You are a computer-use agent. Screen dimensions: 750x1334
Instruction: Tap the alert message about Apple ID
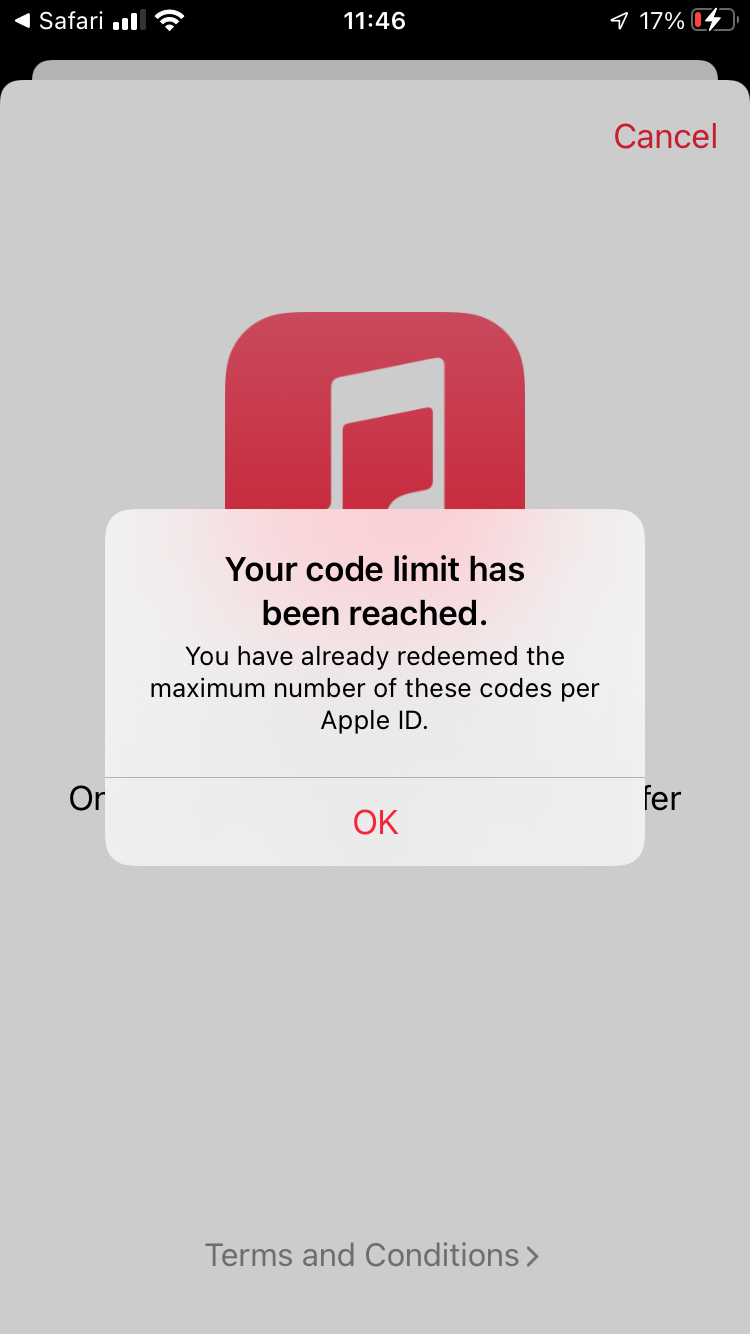point(375,688)
